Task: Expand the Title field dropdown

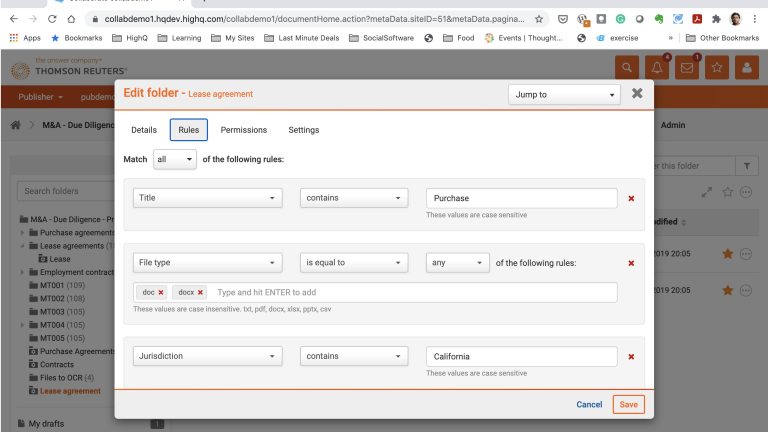Action: pyautogui.click(x=207, y=198)
